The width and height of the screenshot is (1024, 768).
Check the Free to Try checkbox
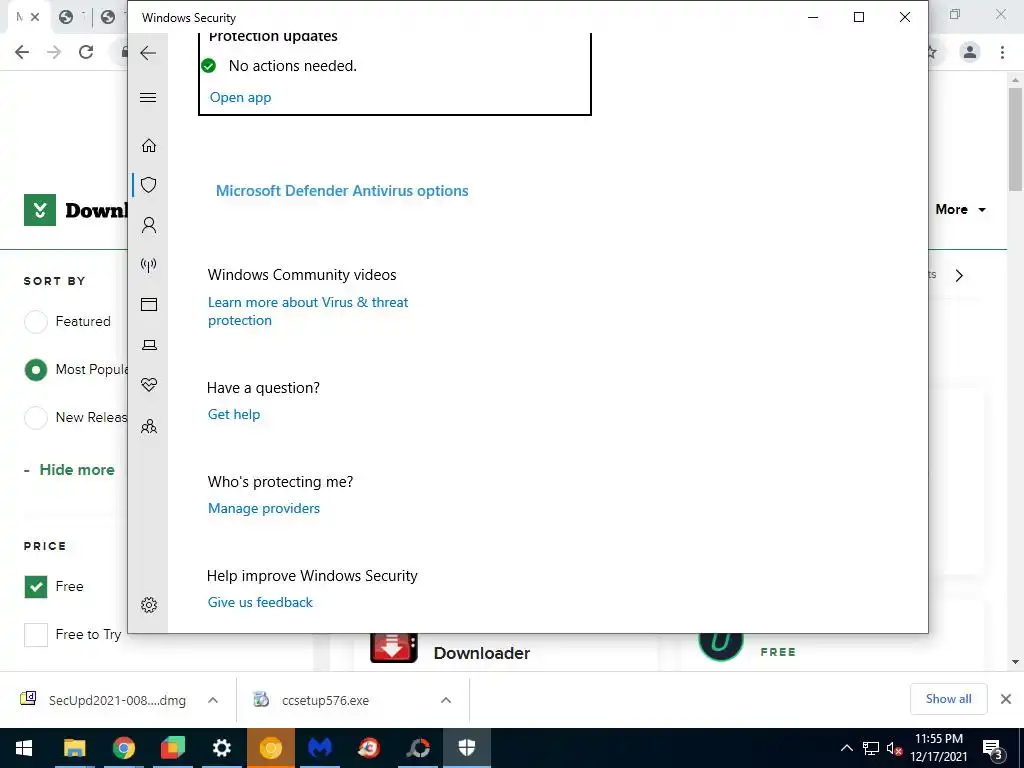tap(36, 635)
